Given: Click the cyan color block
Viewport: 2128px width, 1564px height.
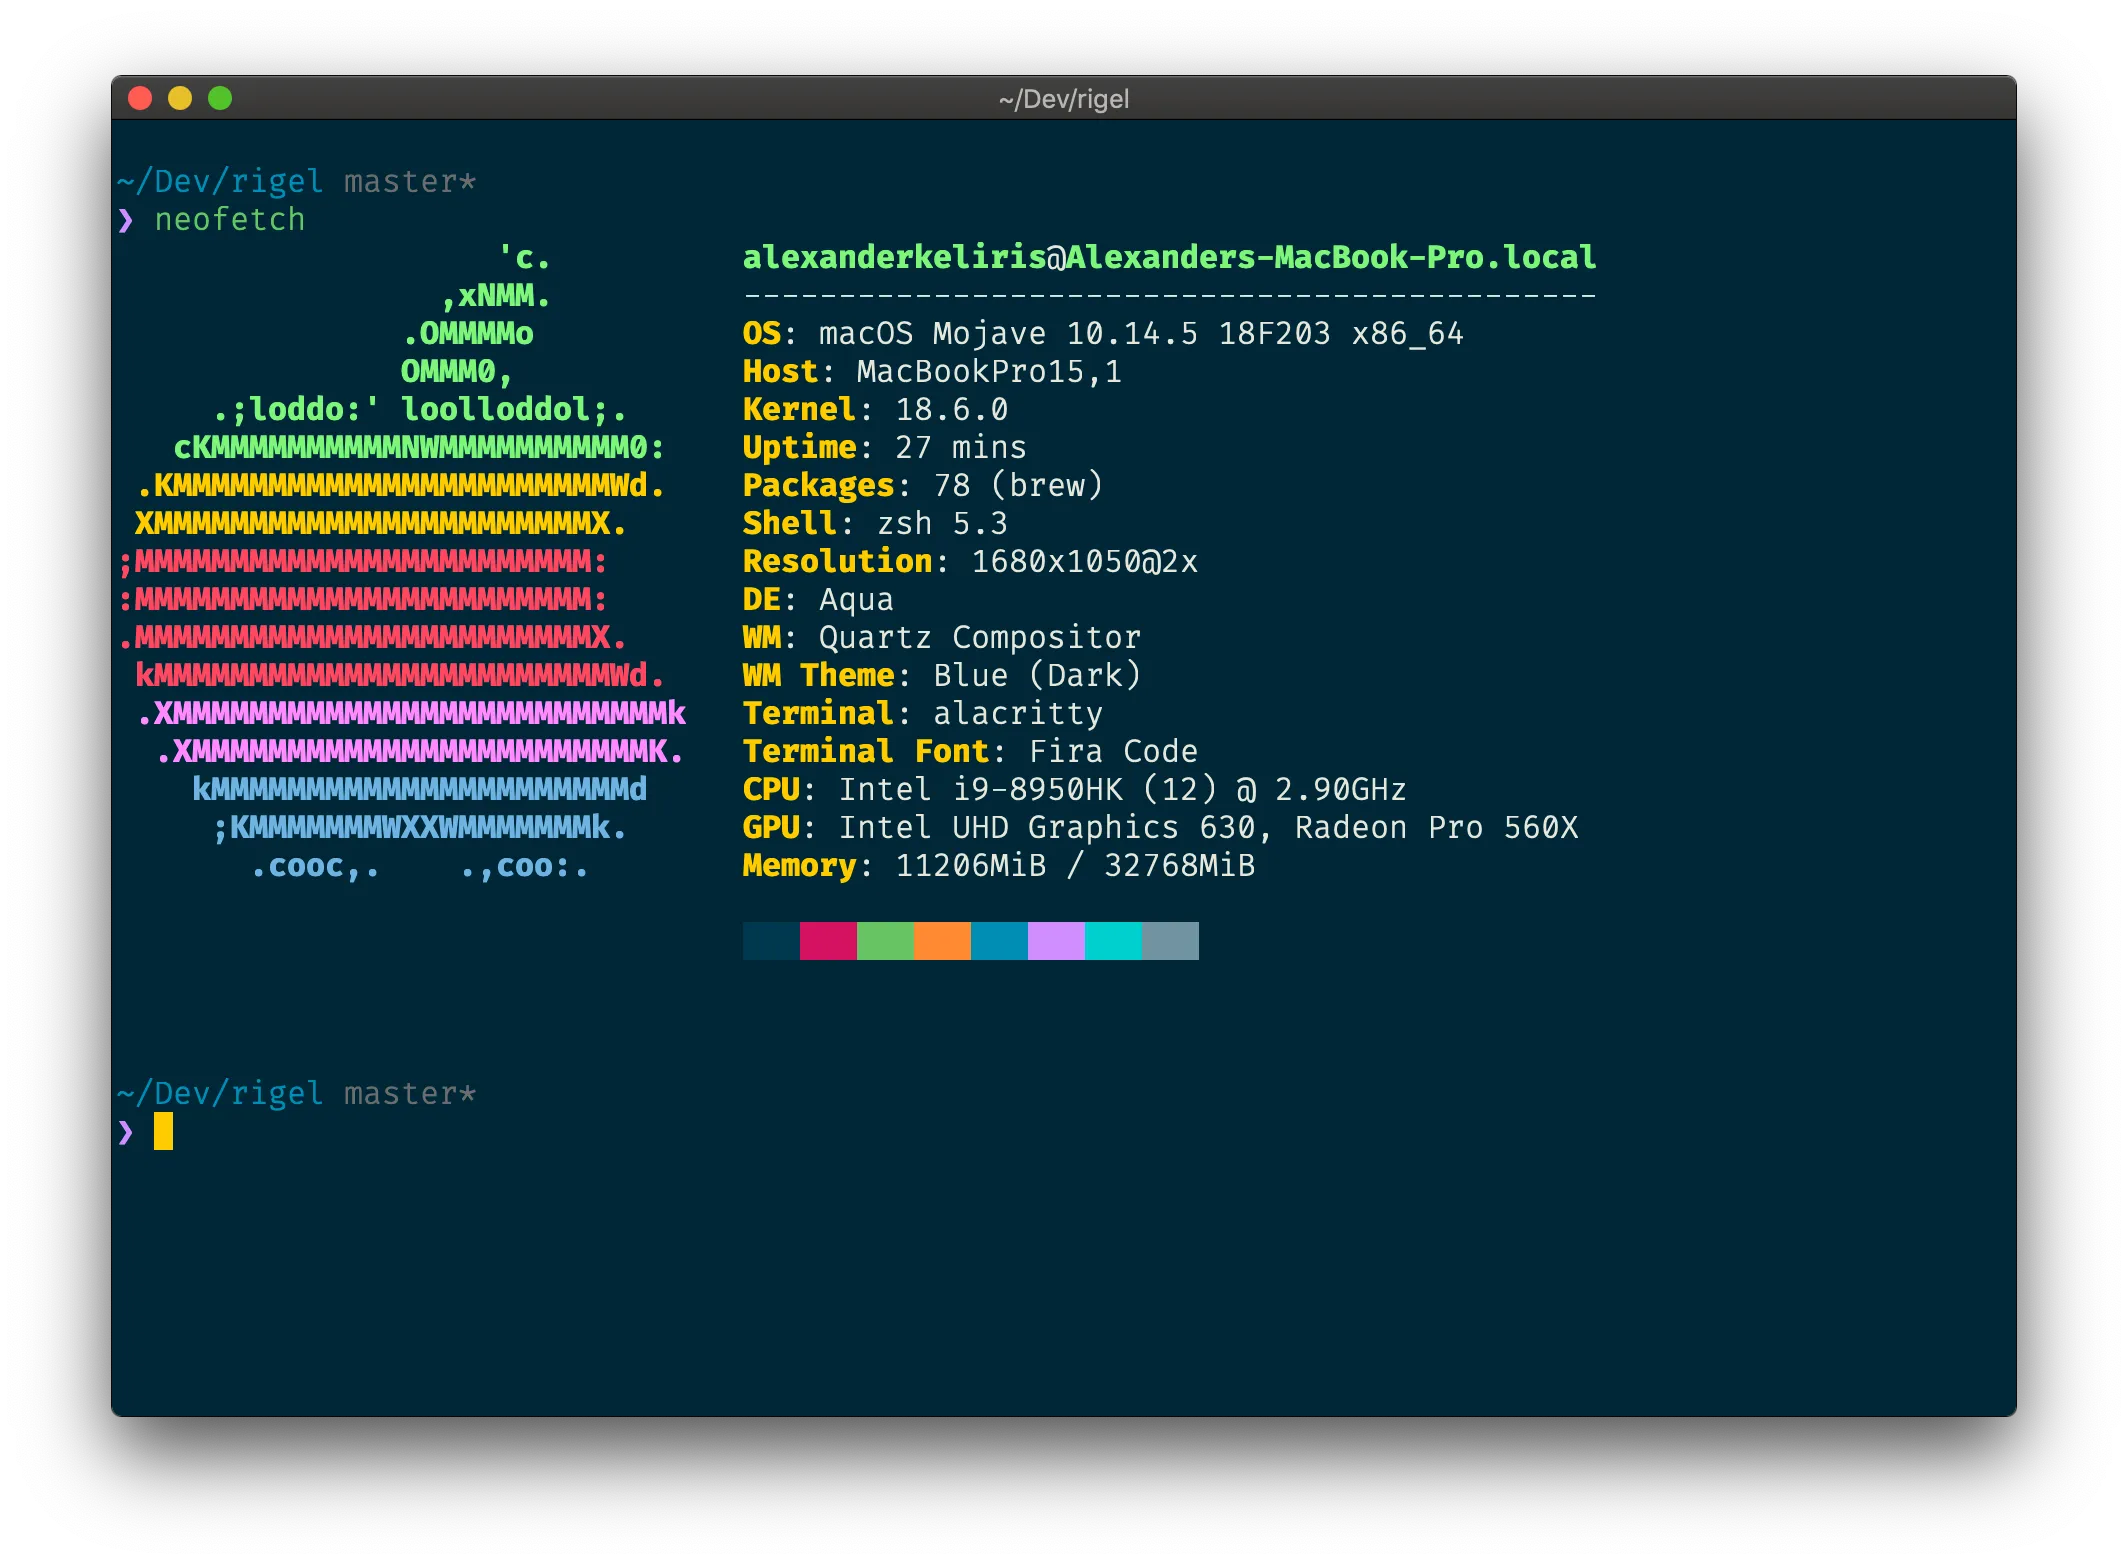Looking at the screenshot, I should point(1113,941).
